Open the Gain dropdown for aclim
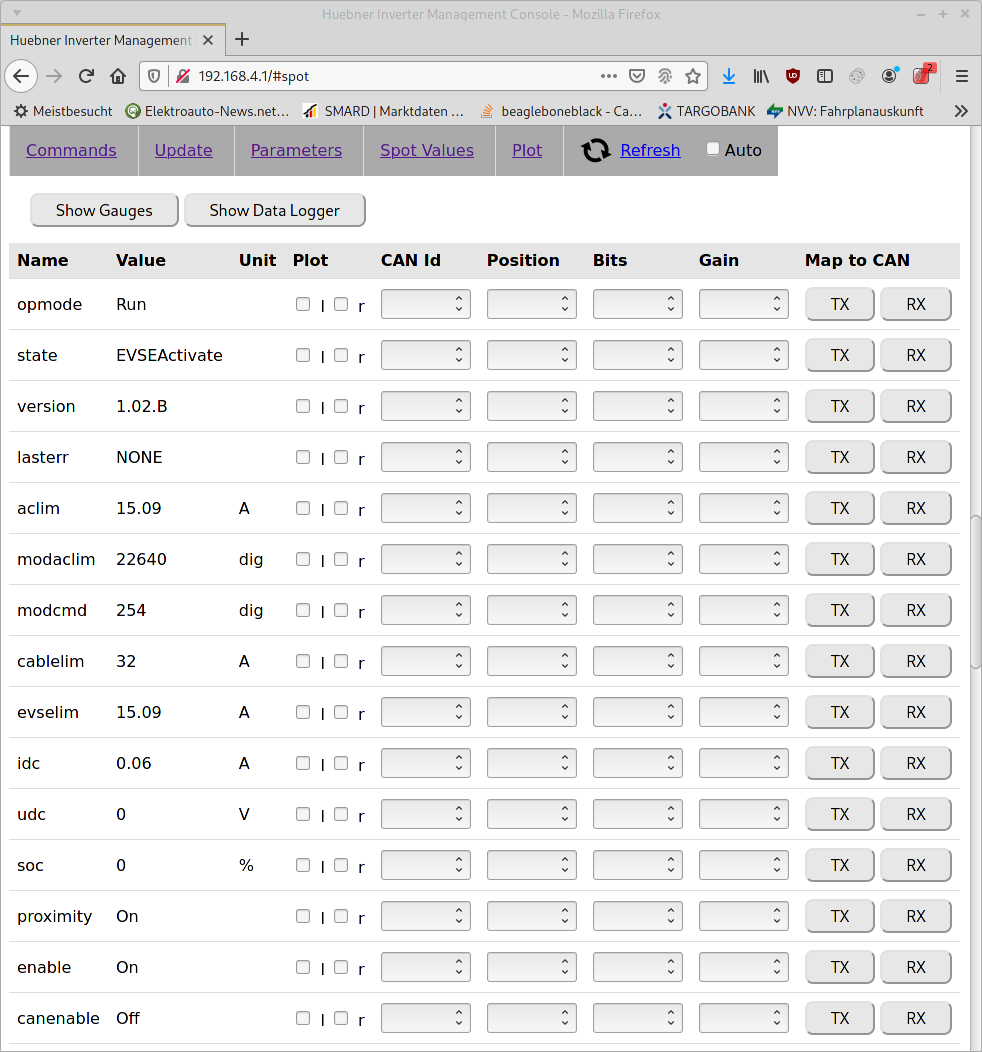This screenshot has height=1052, width=982. coord(743,508)
